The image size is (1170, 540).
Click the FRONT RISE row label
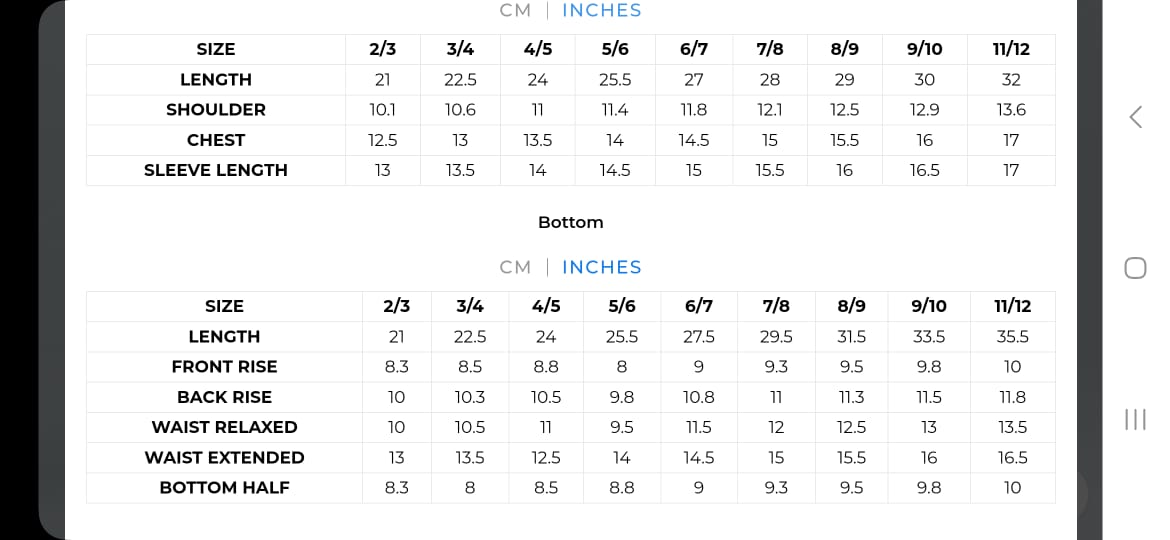[x=224, y=367]
